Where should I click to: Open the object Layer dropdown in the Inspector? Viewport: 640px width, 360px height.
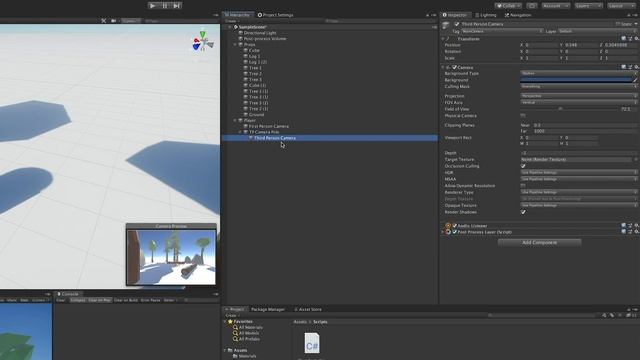597,31
